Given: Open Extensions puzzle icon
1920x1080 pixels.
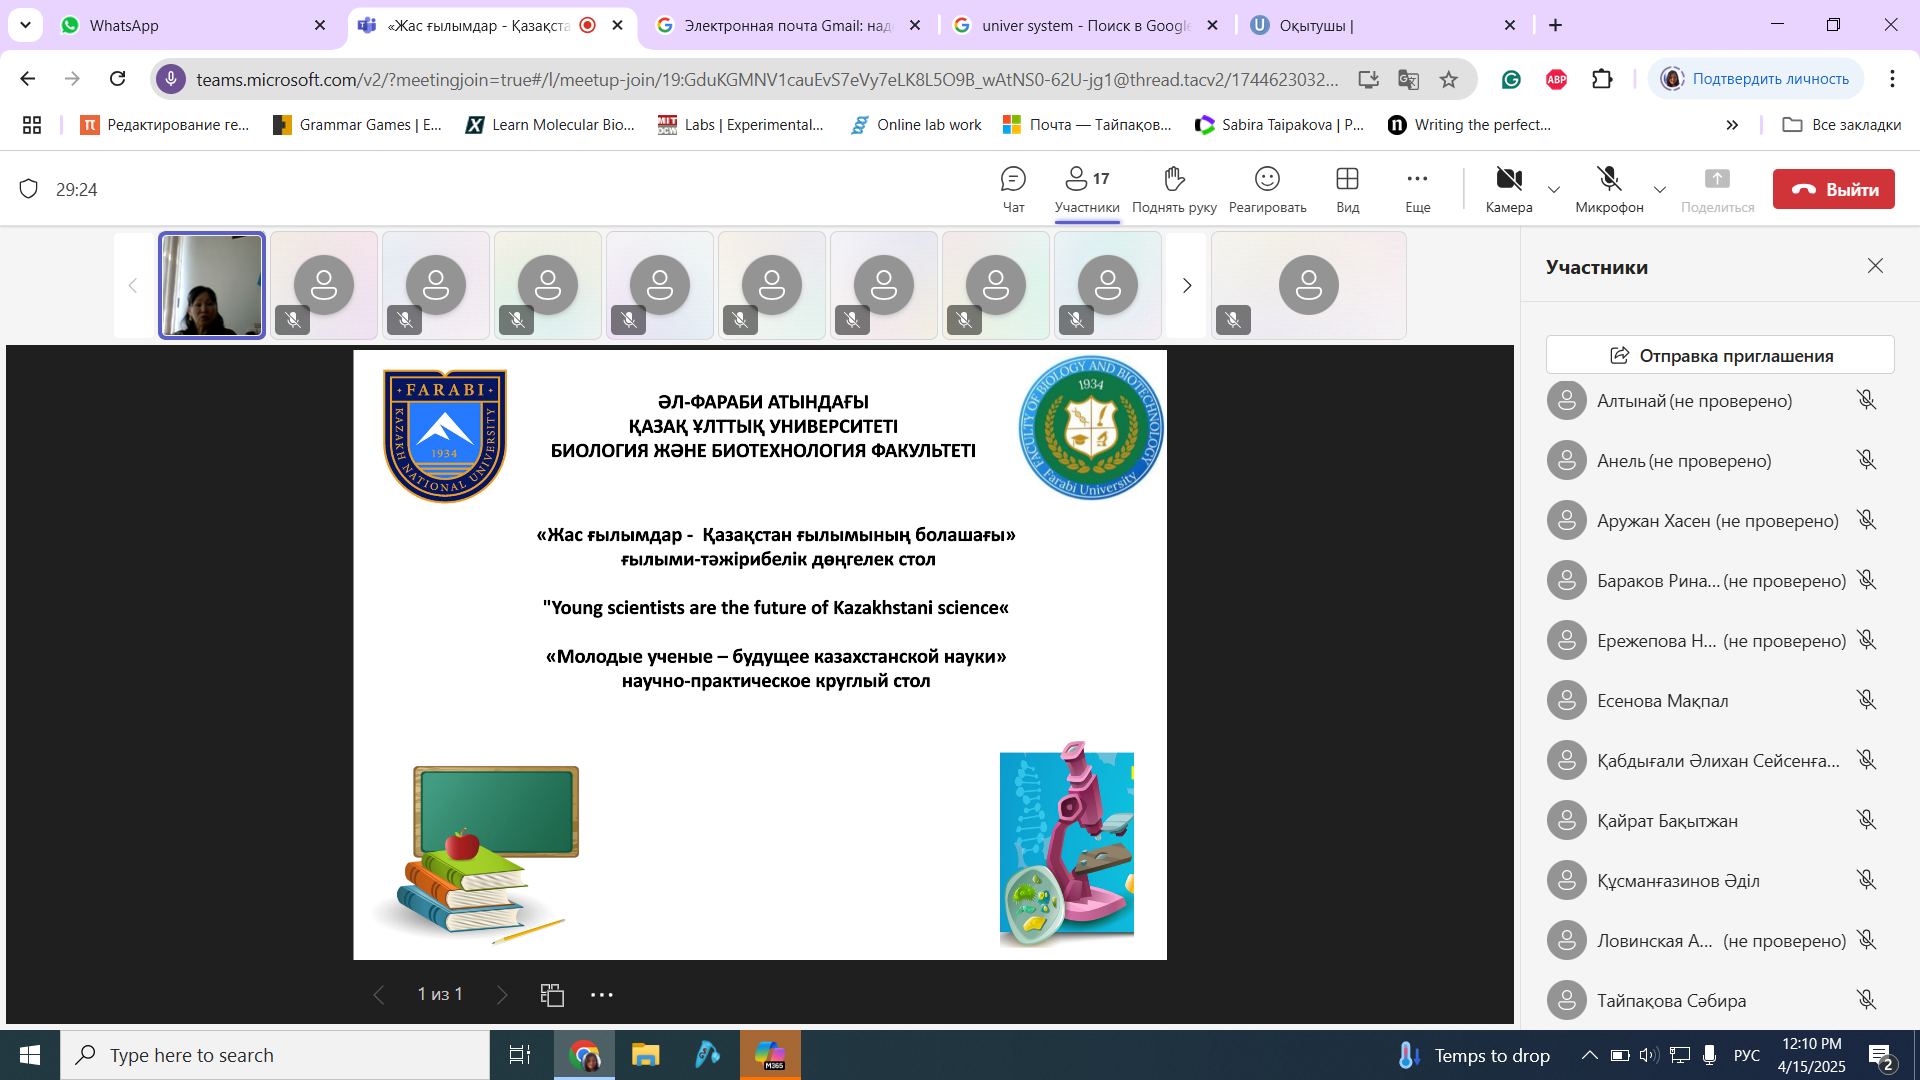Looking at the screenshot, I should click(x=1602, y=79).
